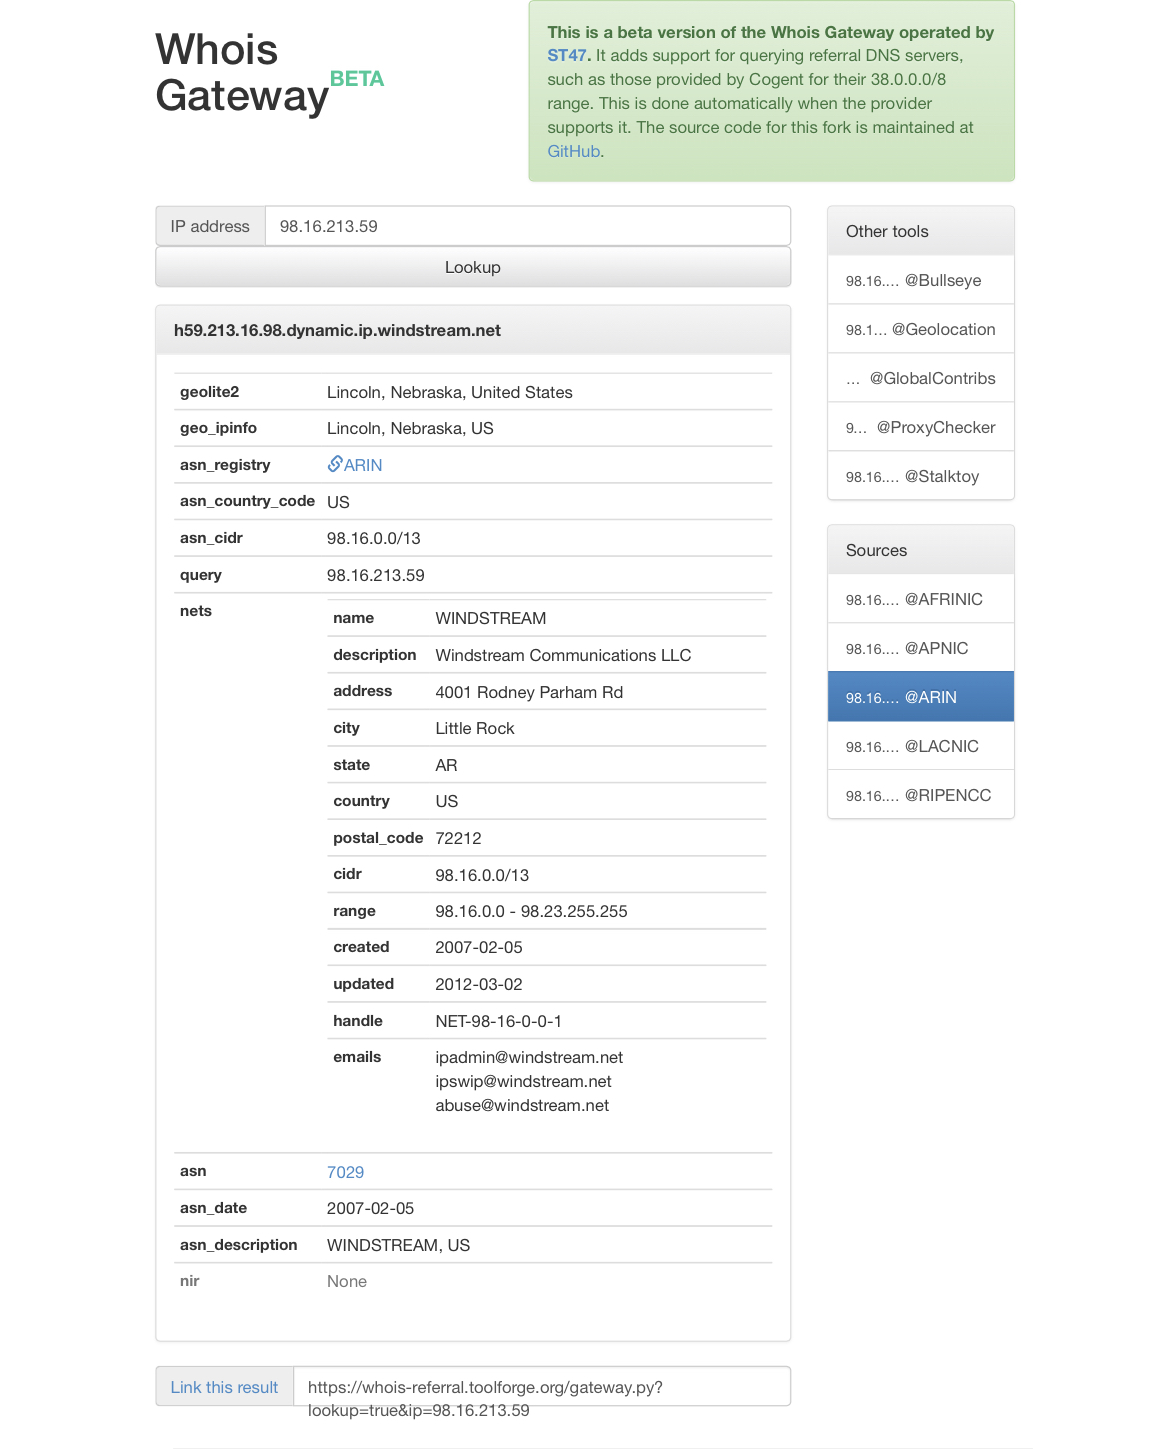1170x1449 pixels.
Task: Click asn_description WINDSTREAM, US
Action: click(x=398, y=1245)
